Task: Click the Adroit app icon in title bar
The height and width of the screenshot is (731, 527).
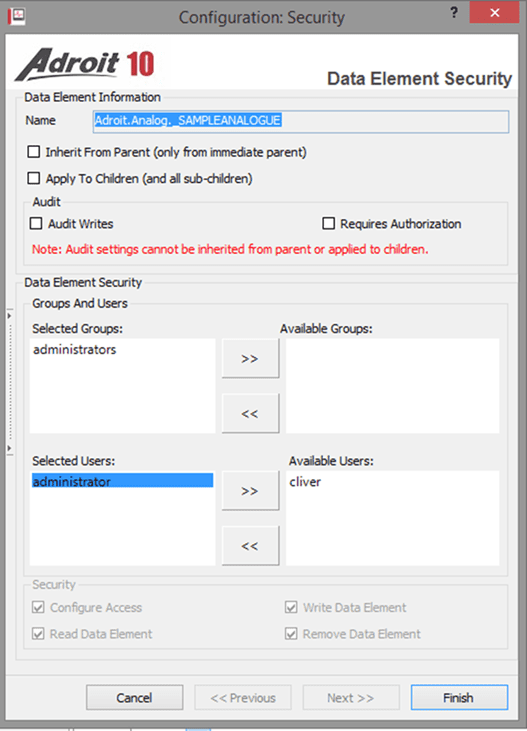Action: tap(17, 16)
